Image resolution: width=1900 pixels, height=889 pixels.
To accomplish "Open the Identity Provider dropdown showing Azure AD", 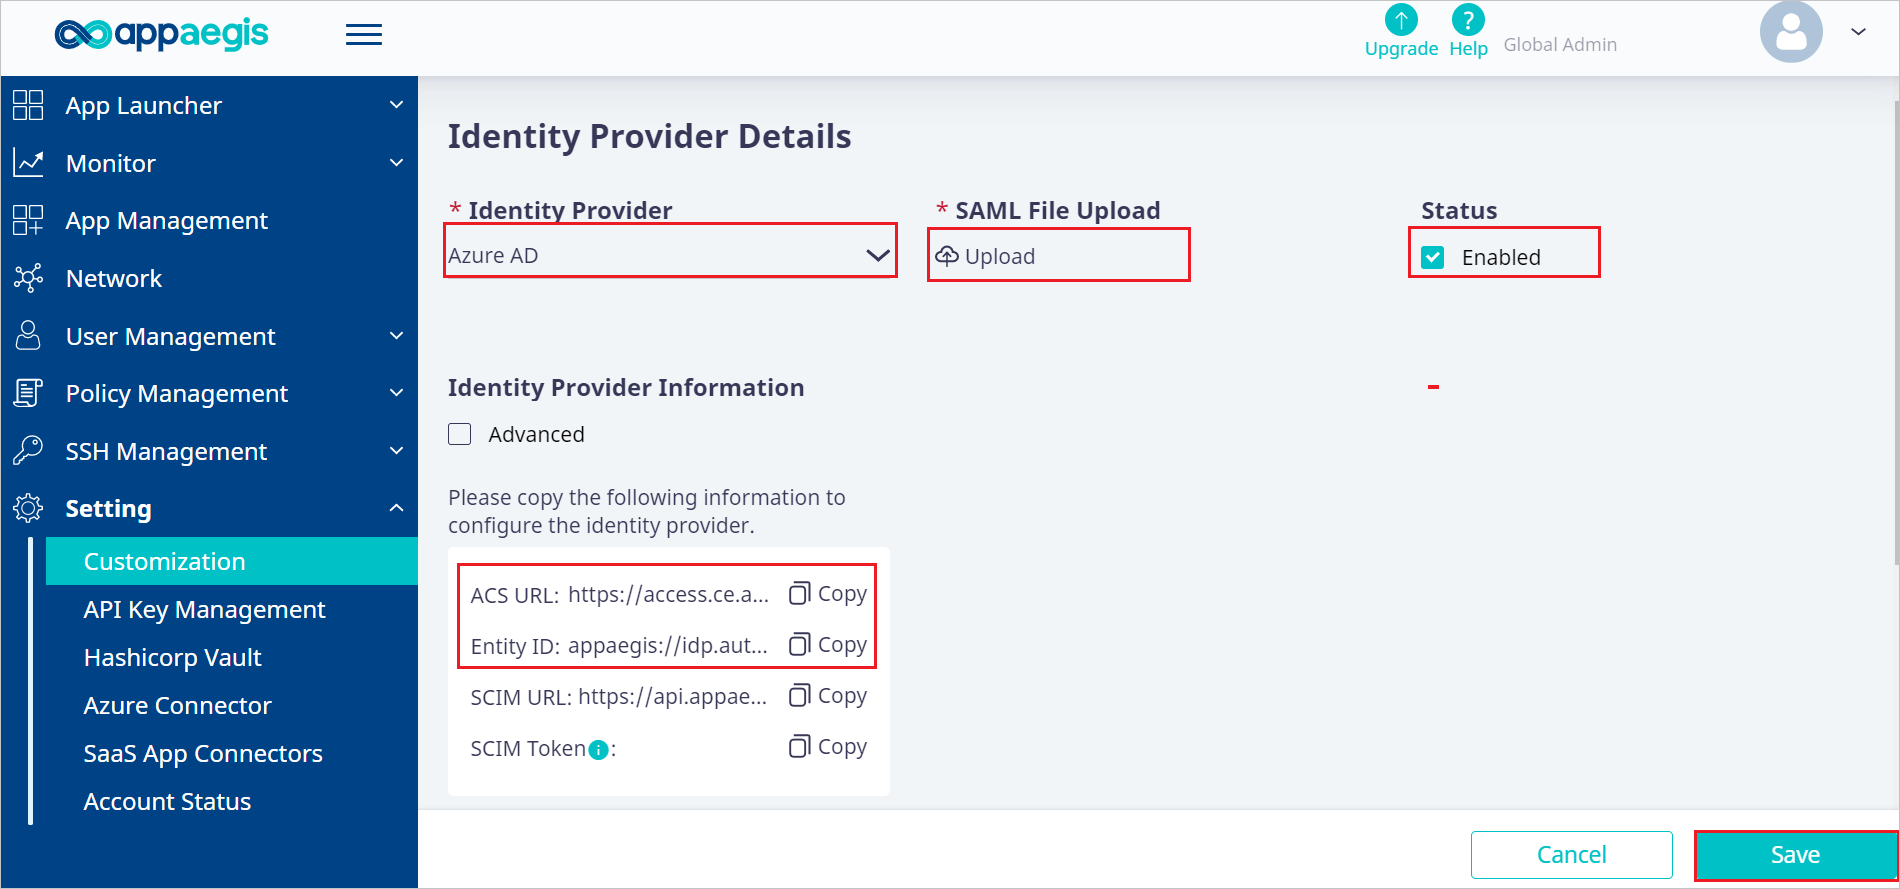I will click(x=670, y=253).
